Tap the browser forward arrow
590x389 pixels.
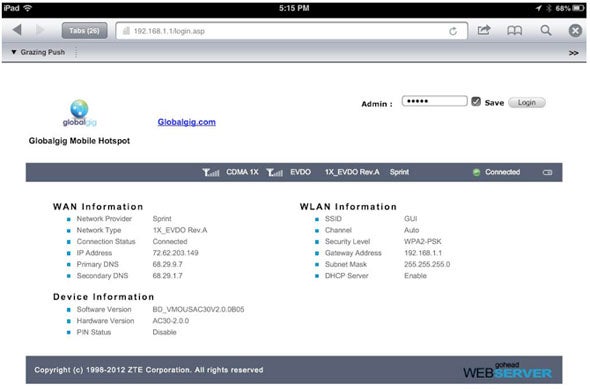tap(40, 30)
